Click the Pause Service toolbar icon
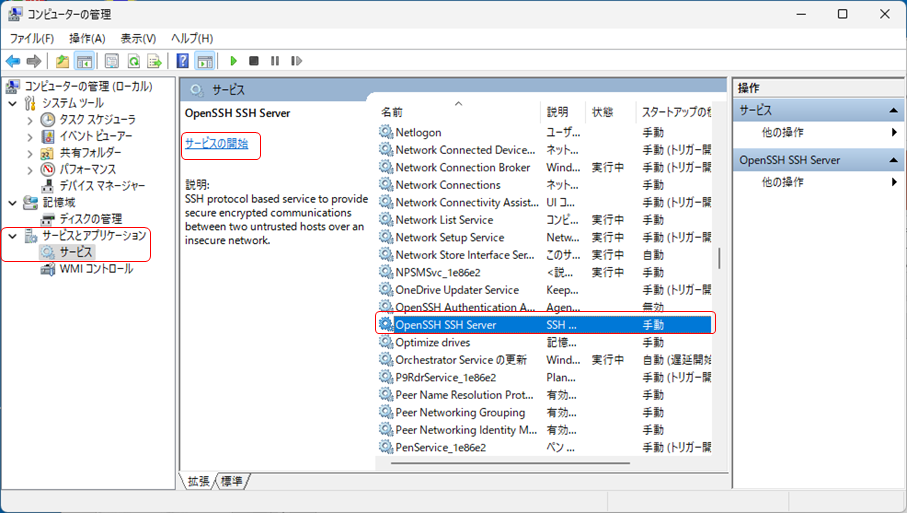 (x=274, y=61)
